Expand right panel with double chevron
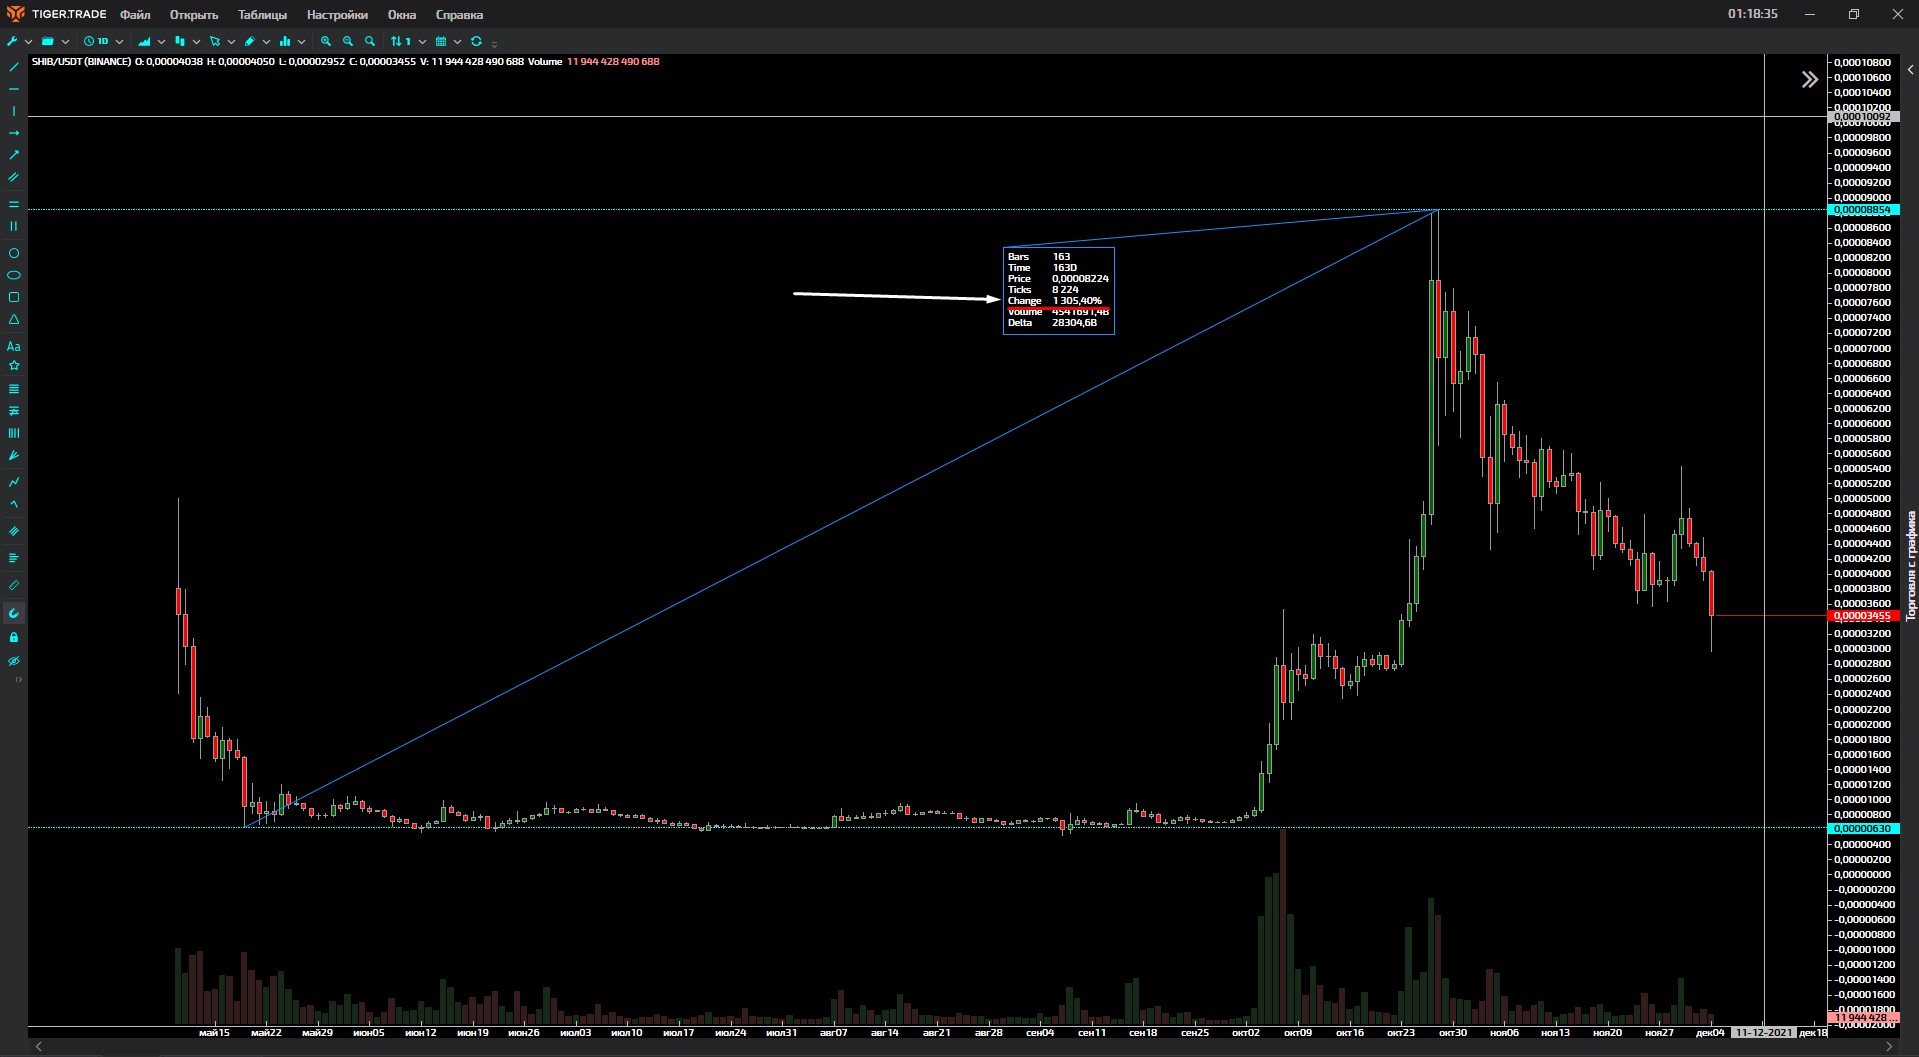The height and width of the screenshot is (1057, 1919). coord(1809,80)
